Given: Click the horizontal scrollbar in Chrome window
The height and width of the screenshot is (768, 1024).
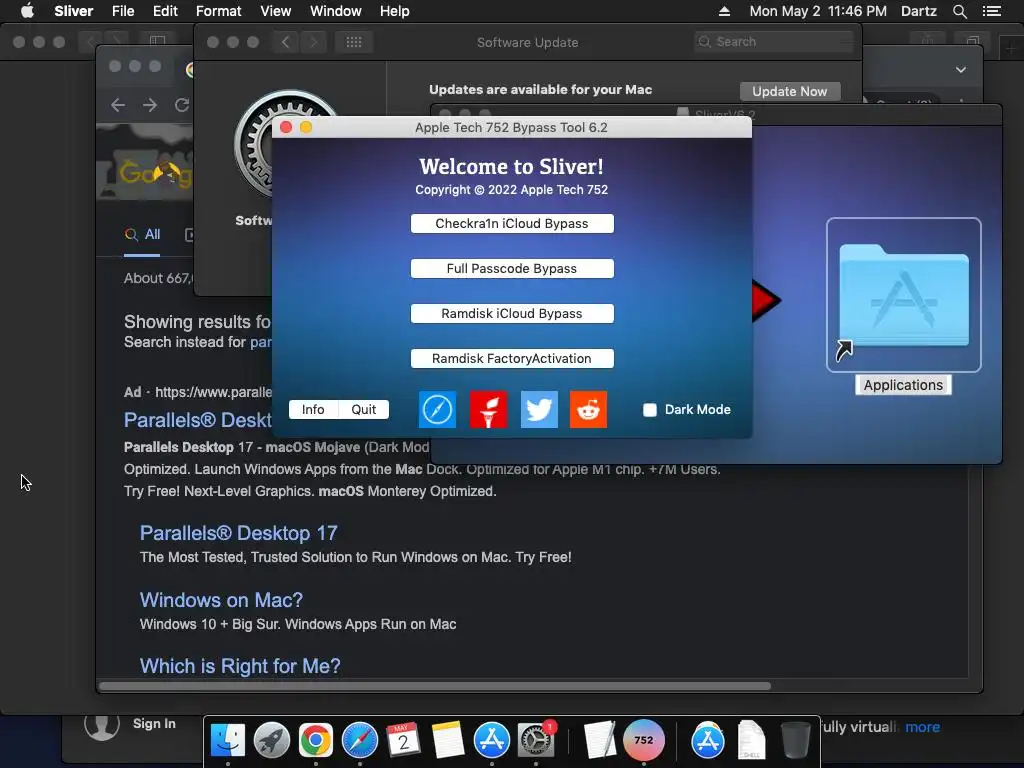Looking at the screenshot, I should (x=435, y=686).
